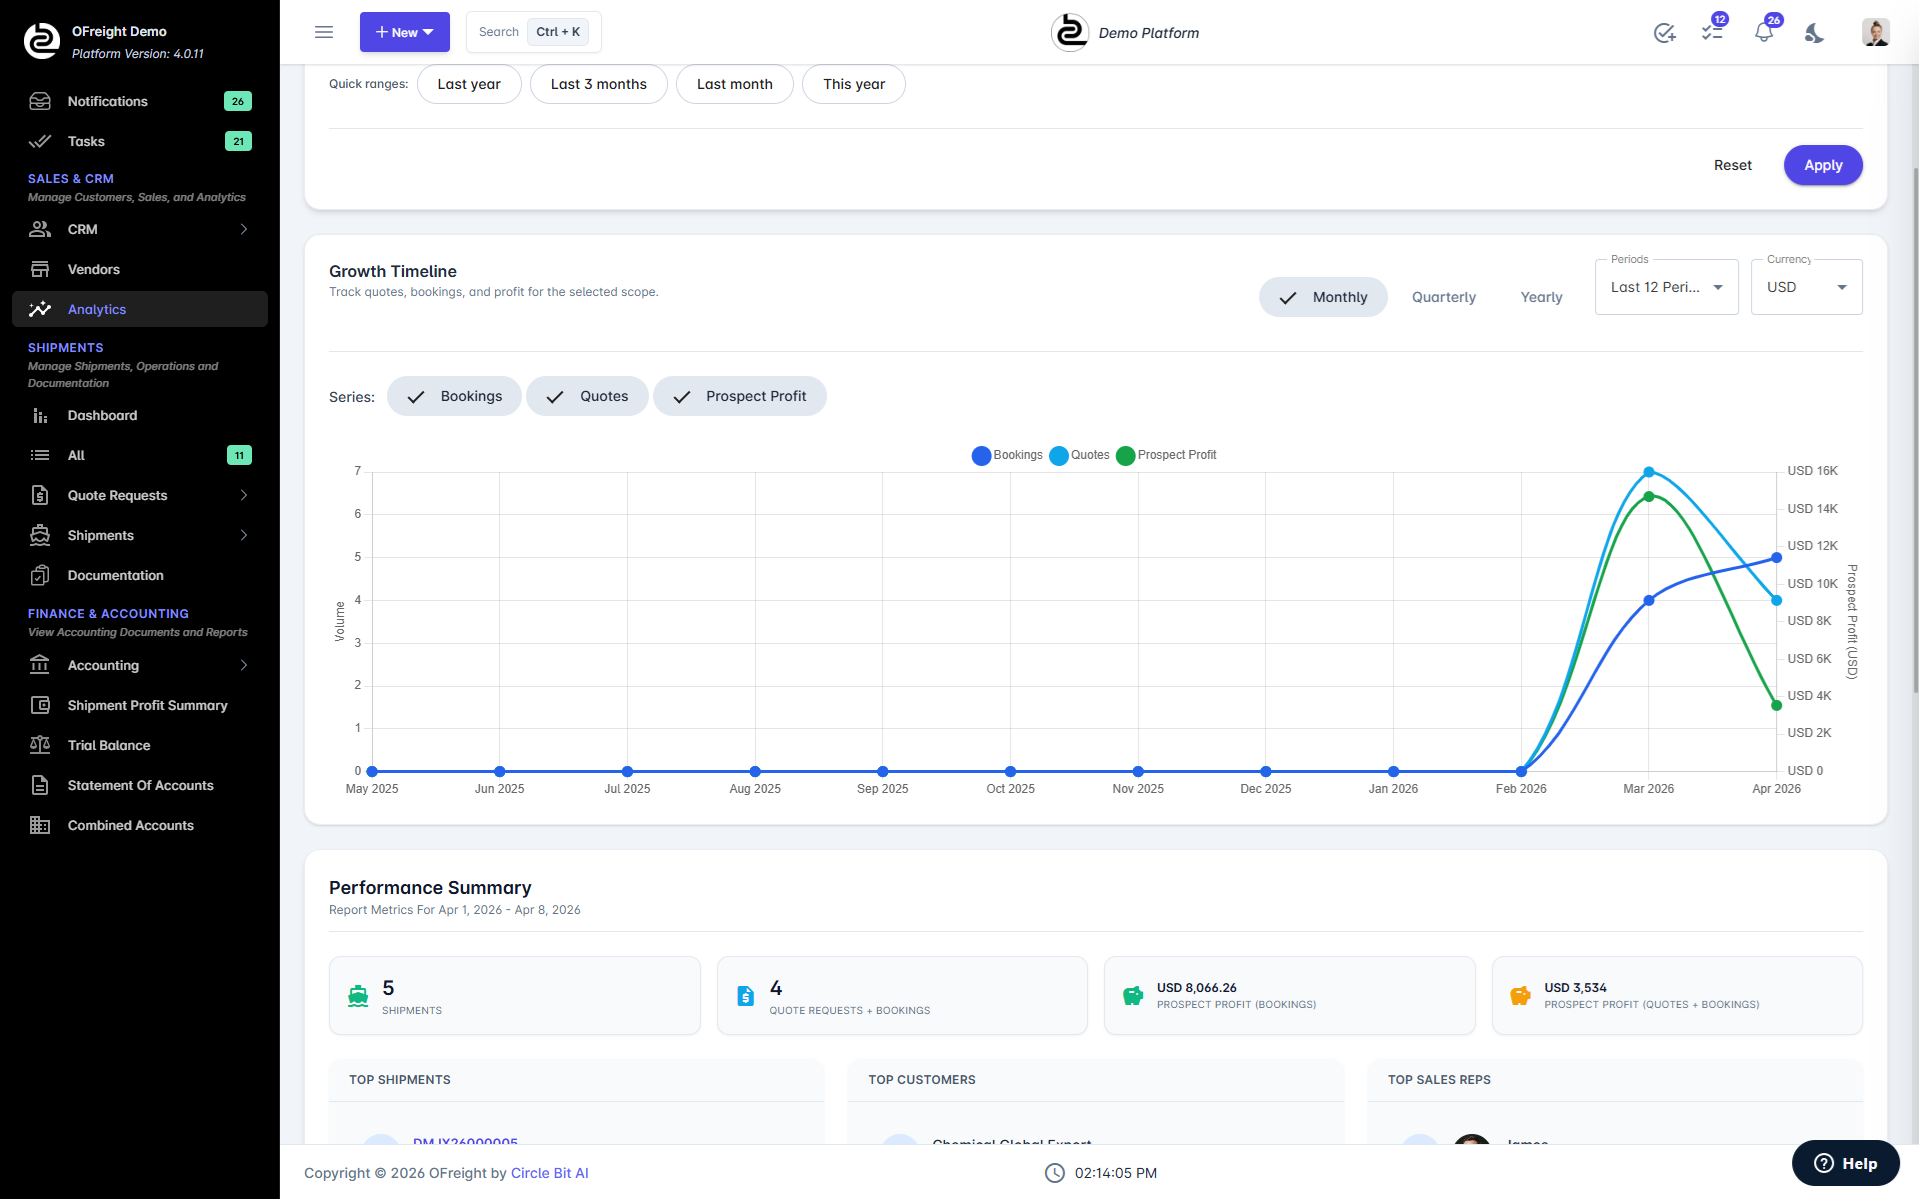The width and height of the screenshot is (1919, 1199).
Task: Disable the Quotes series chip
Action: (x=587, y=396)
